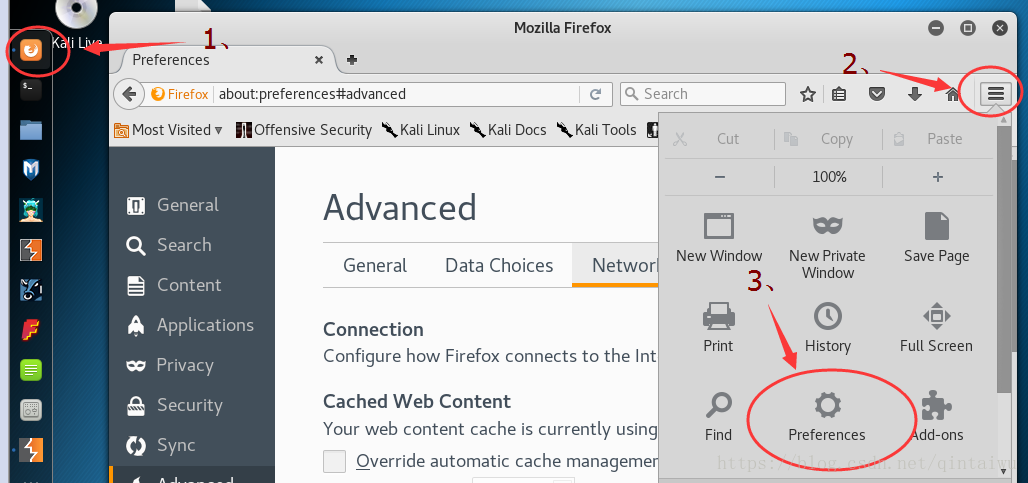Image resolution: width=1028 pixels, height=483 pixels.
Task: Open the Kali Docs bookmark
Action: [508, 130]
